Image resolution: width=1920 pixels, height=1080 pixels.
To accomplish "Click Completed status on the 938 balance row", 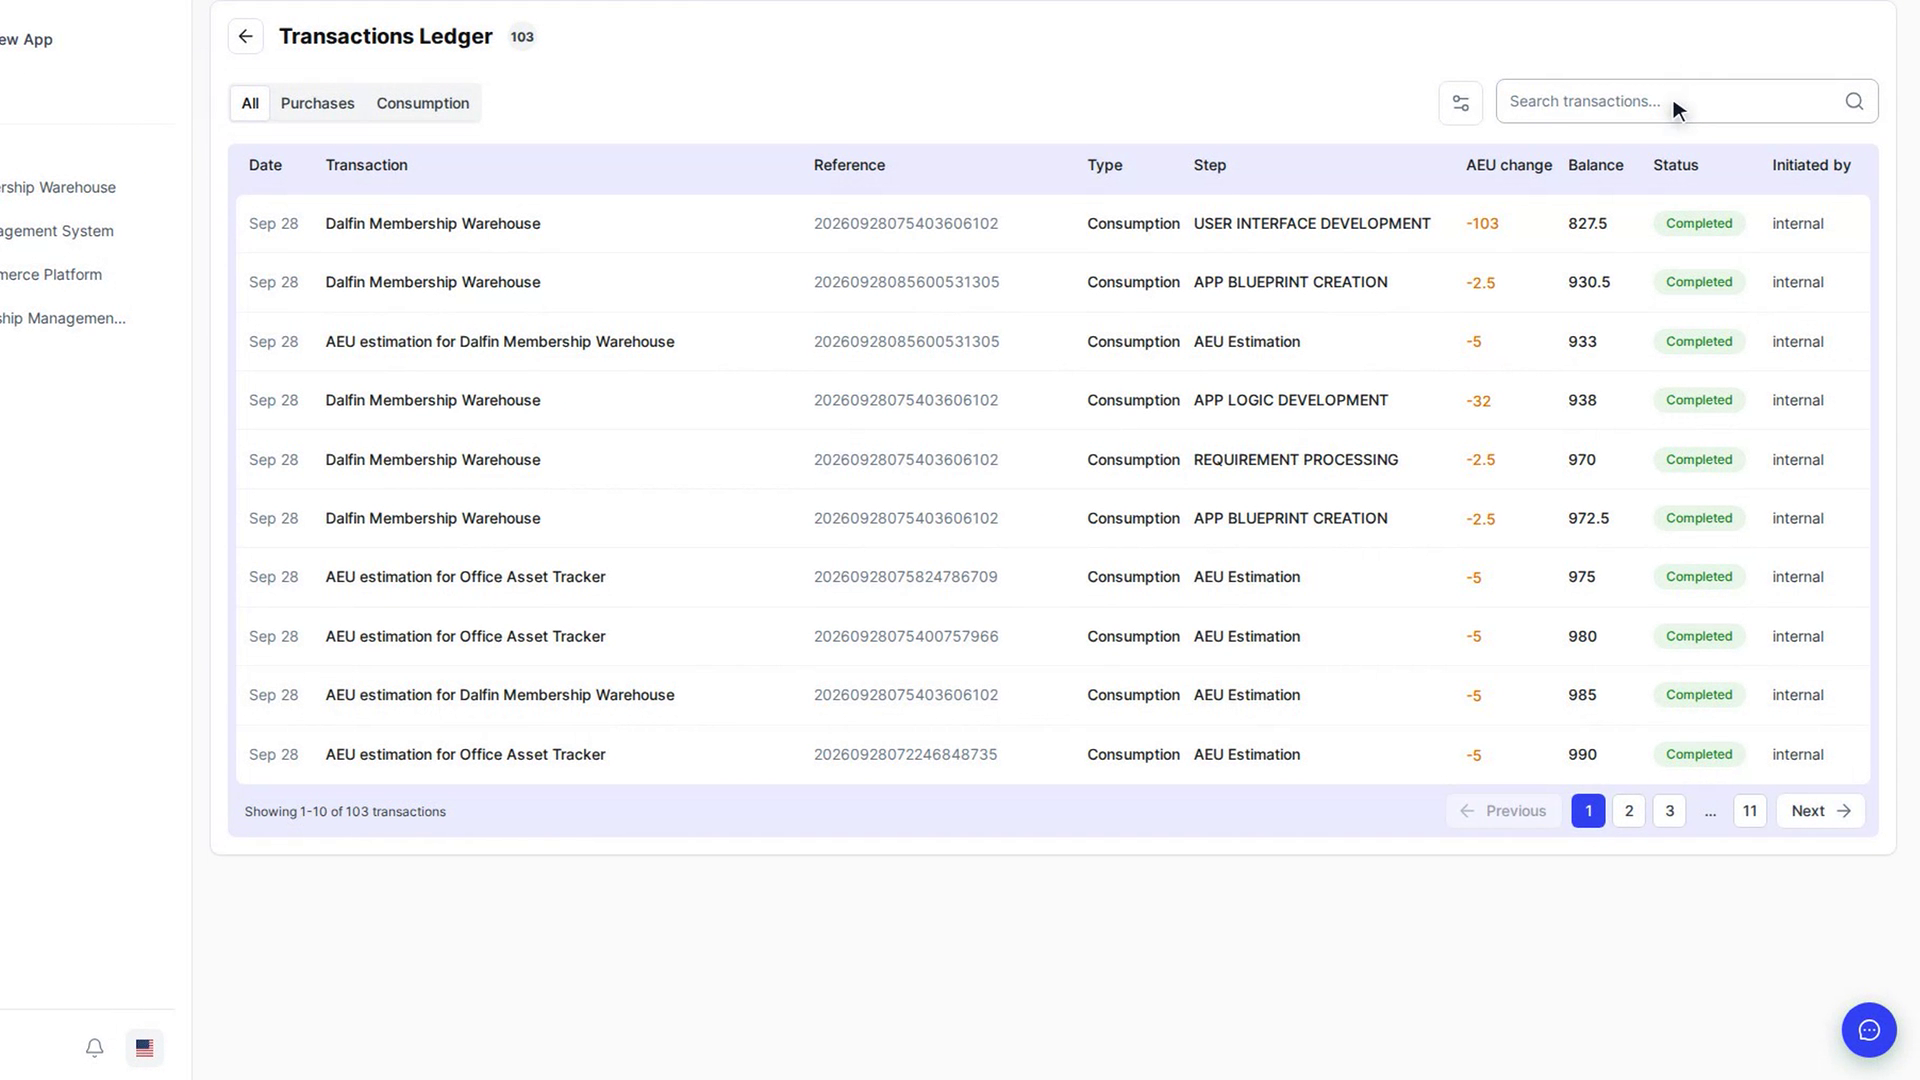I will tap(1698, 400).
